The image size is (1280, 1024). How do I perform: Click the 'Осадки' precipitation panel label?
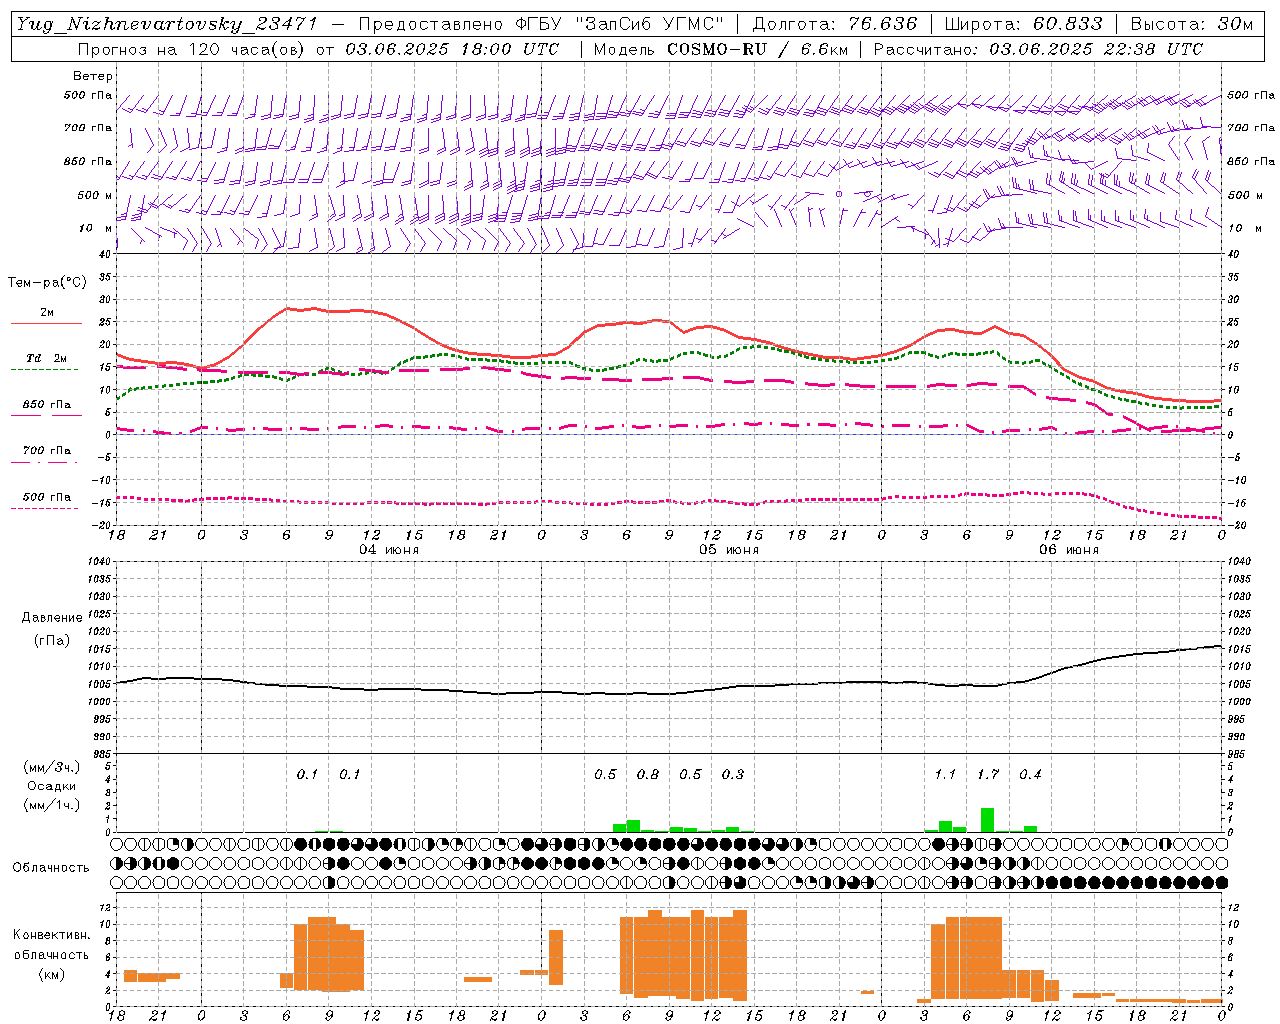(52, 786)
